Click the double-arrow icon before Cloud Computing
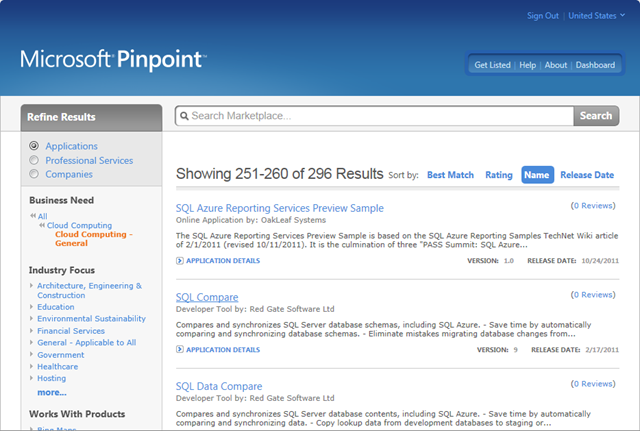Screen dimensions: 640x431 coord(42,226)
